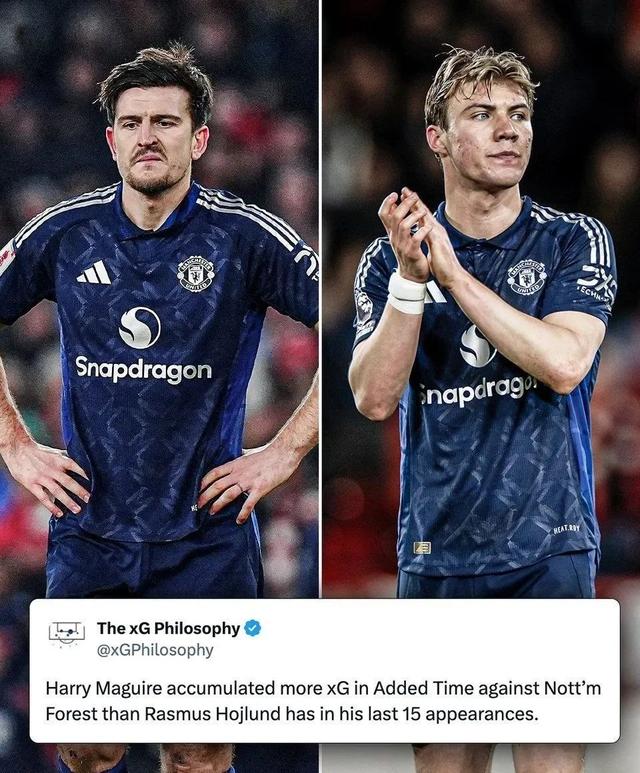Click the small gold tag on right shirt hem
Screen dimensions: 640x773
click(422, 548)
